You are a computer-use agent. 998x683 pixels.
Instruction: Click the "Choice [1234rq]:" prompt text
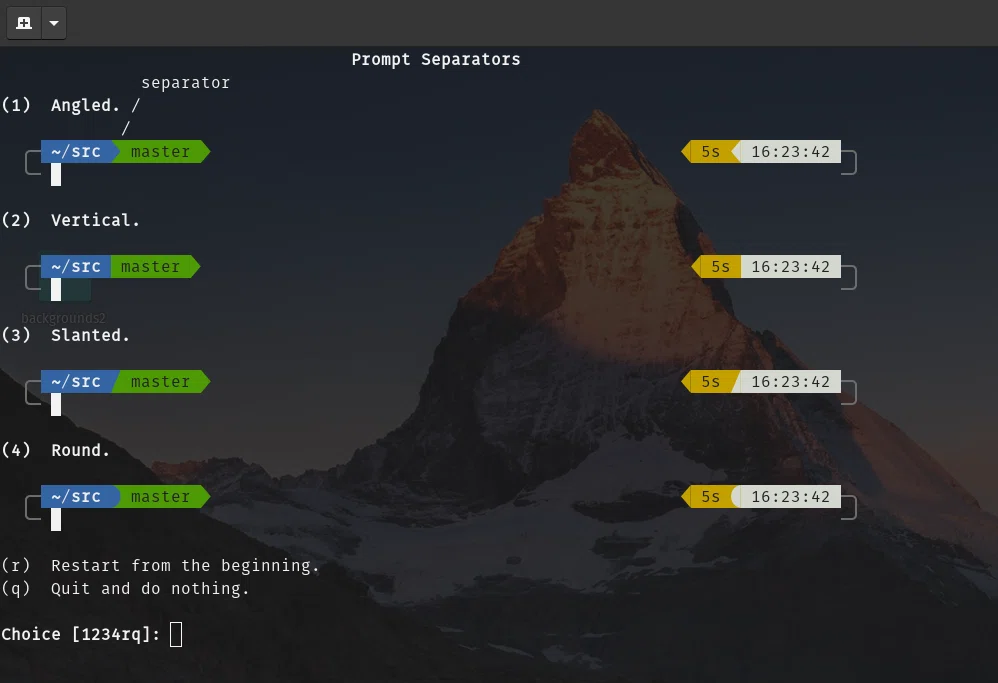81,635
